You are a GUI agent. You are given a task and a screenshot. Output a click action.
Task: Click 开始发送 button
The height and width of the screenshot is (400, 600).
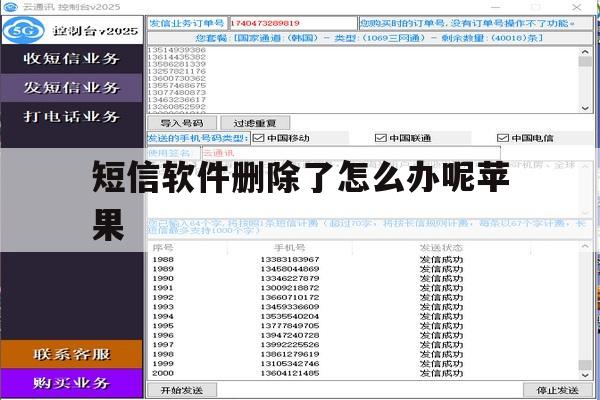[x=182, y=390]
